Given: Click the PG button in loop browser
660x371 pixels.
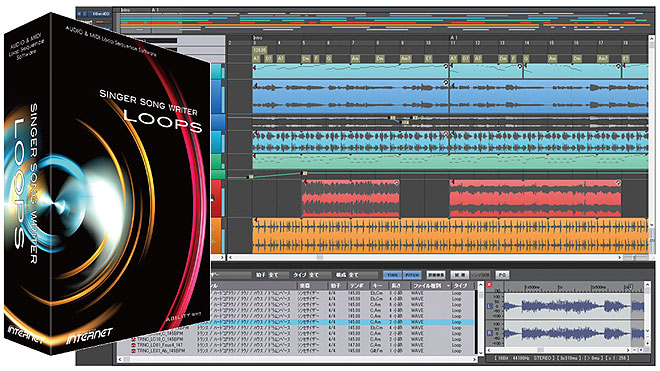Looking at the screenshot, I should [502, 275].
